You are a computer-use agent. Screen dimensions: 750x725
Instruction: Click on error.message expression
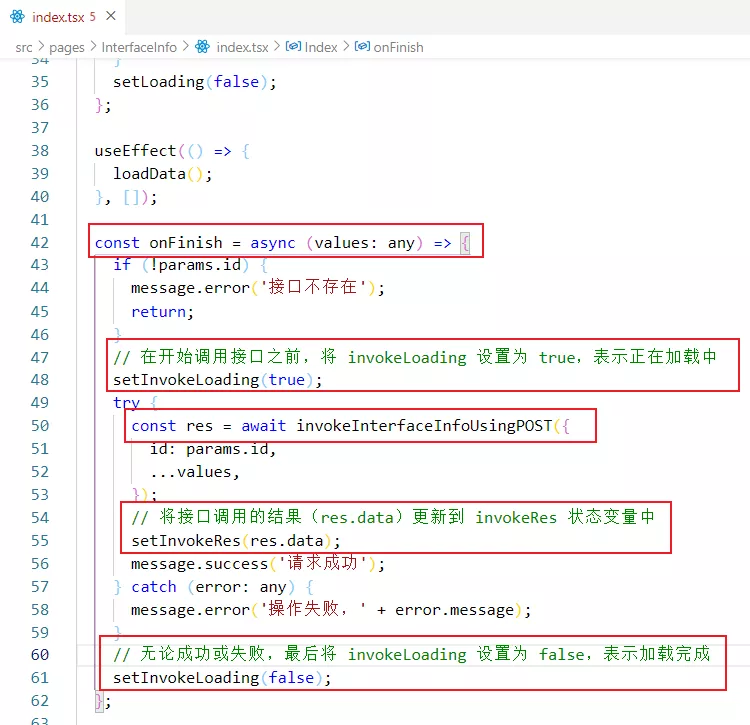pos(454,610)
